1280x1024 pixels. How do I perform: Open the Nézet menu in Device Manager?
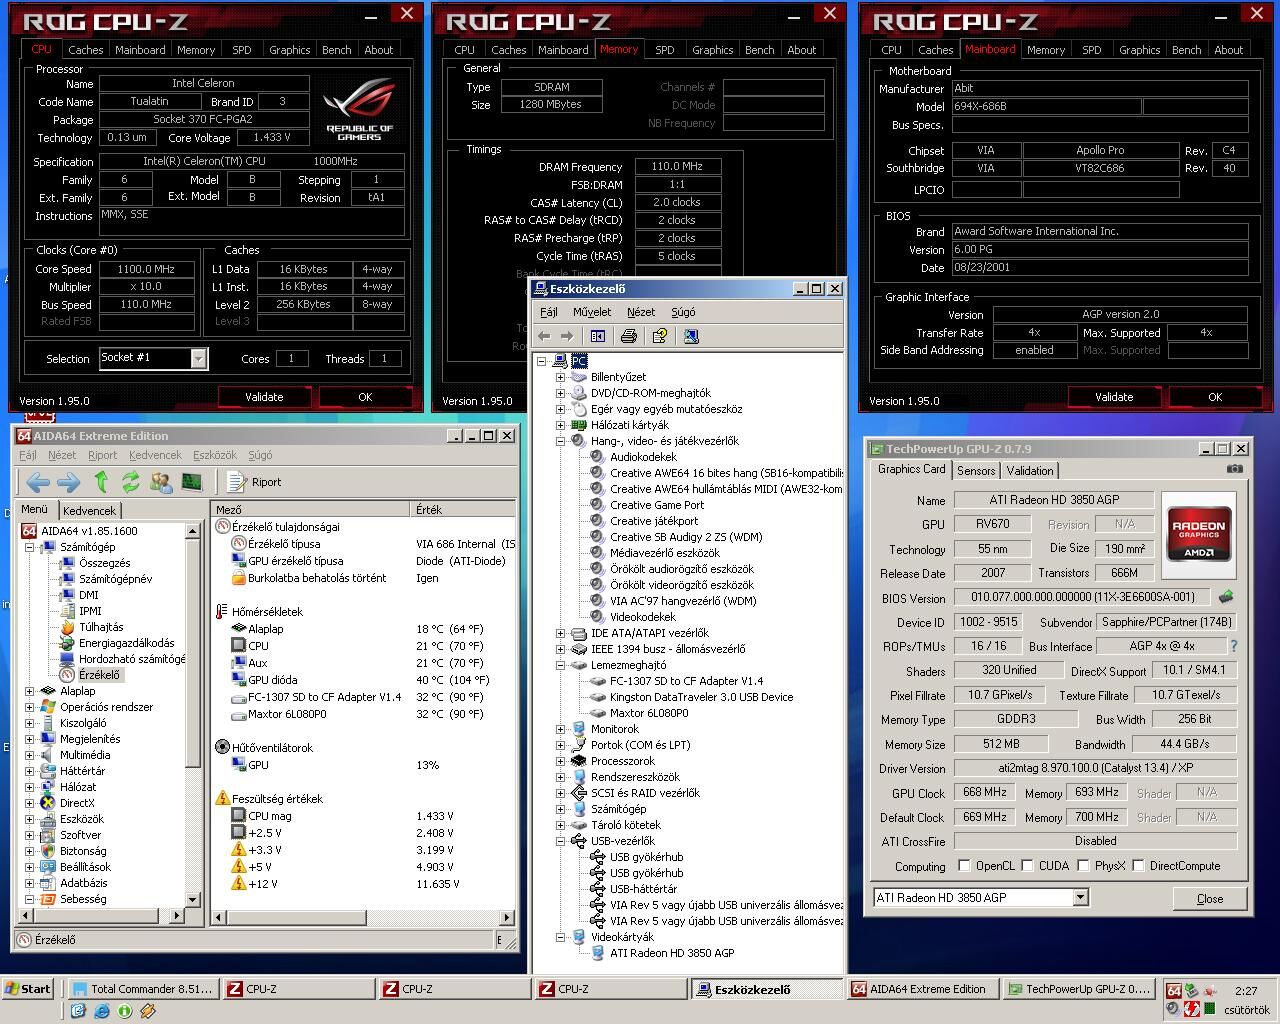(641, 312)
